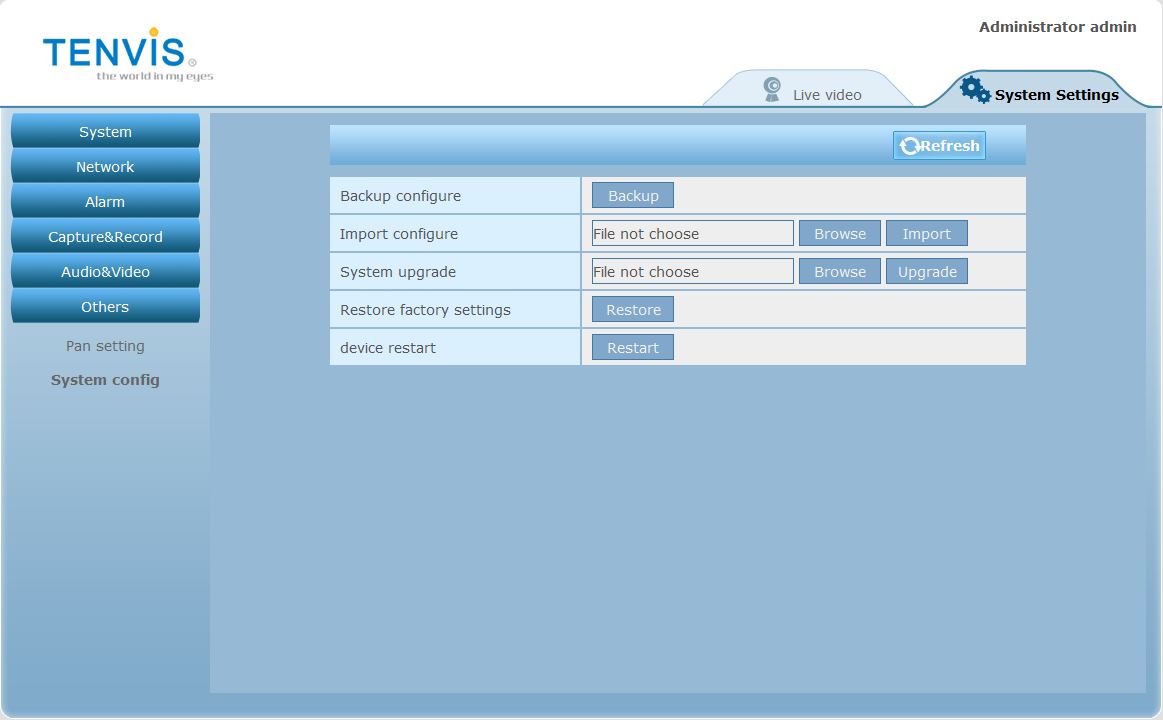
Task: Collapse the Others sidebar section
Action: tap(105, 307)
